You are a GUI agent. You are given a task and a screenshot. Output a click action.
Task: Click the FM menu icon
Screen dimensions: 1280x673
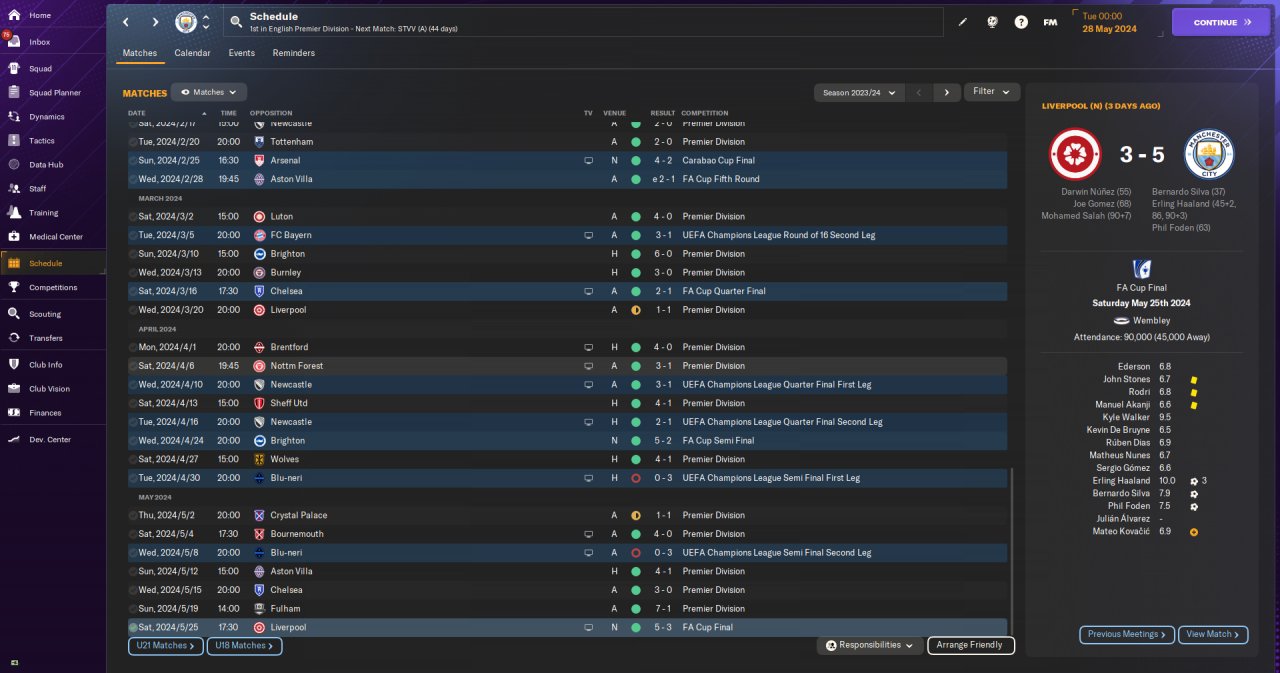1050,22
